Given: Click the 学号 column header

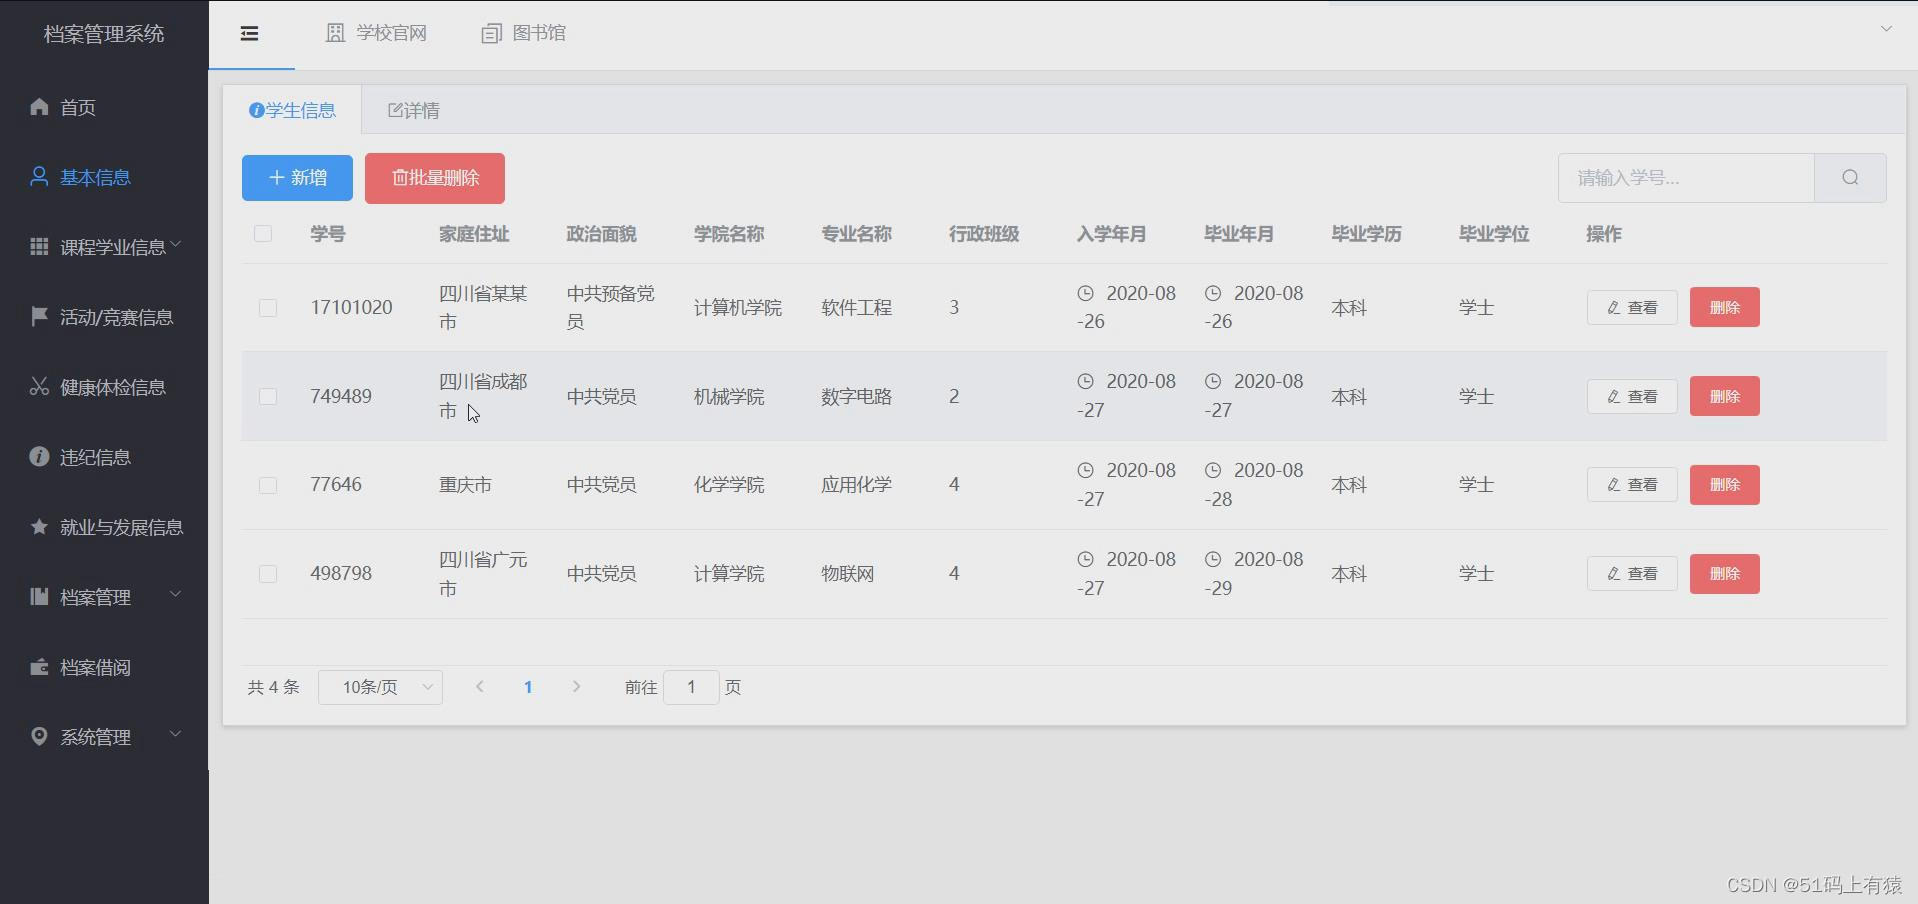Looking at the screenshot, I should coord(328,234).
